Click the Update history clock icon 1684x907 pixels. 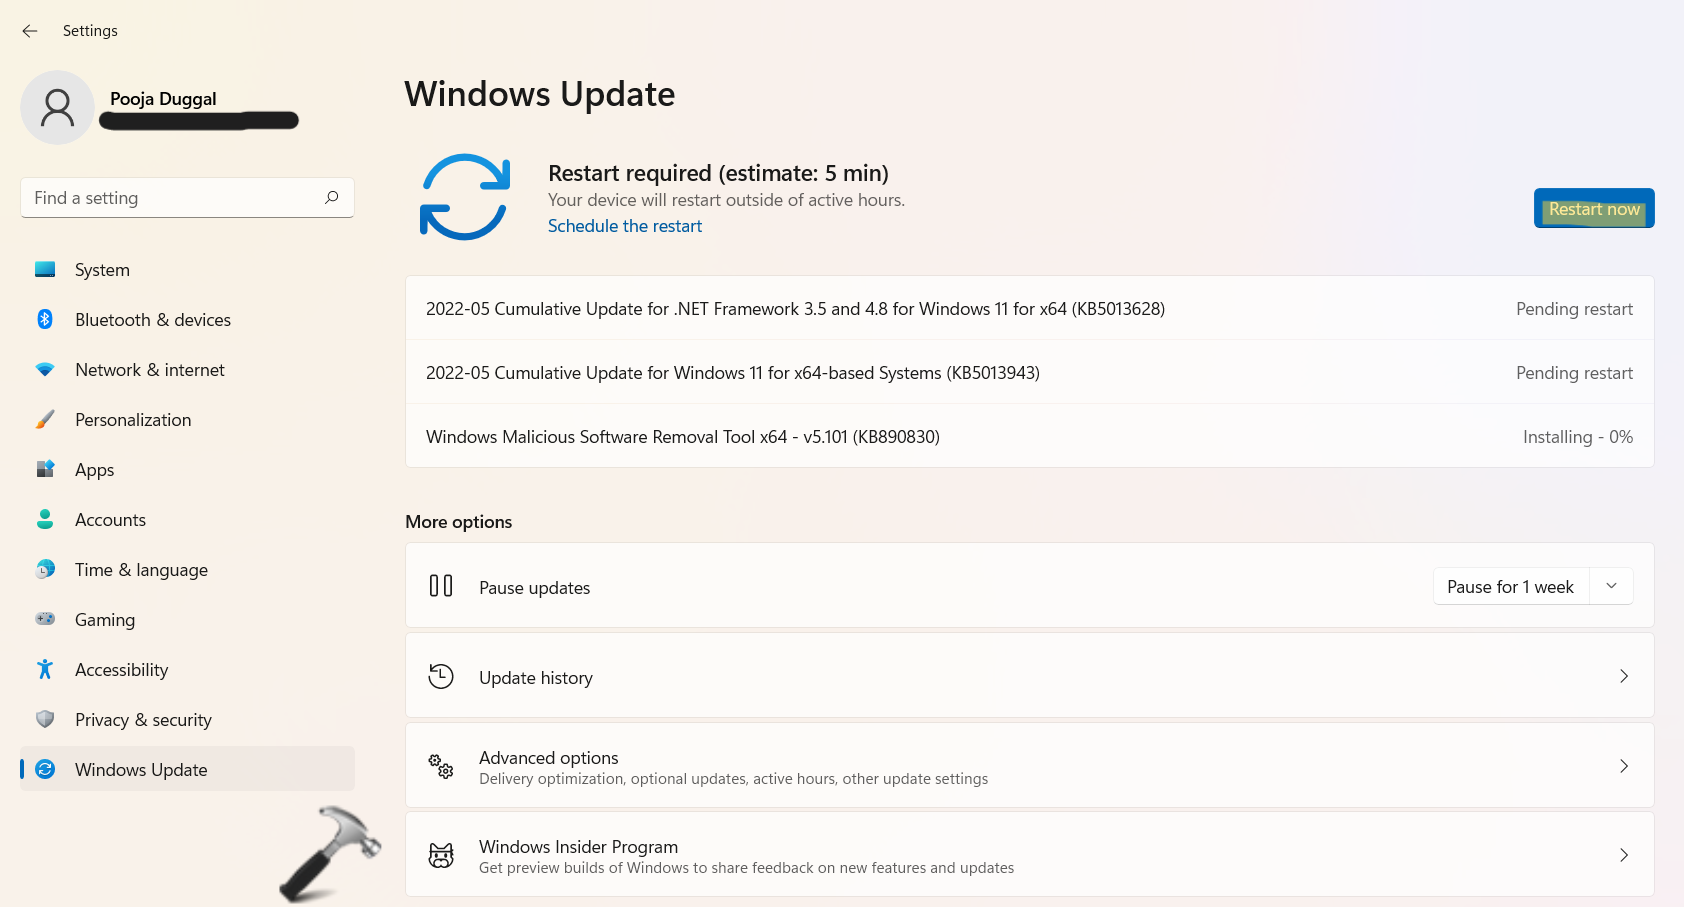[x=441, y=677]
